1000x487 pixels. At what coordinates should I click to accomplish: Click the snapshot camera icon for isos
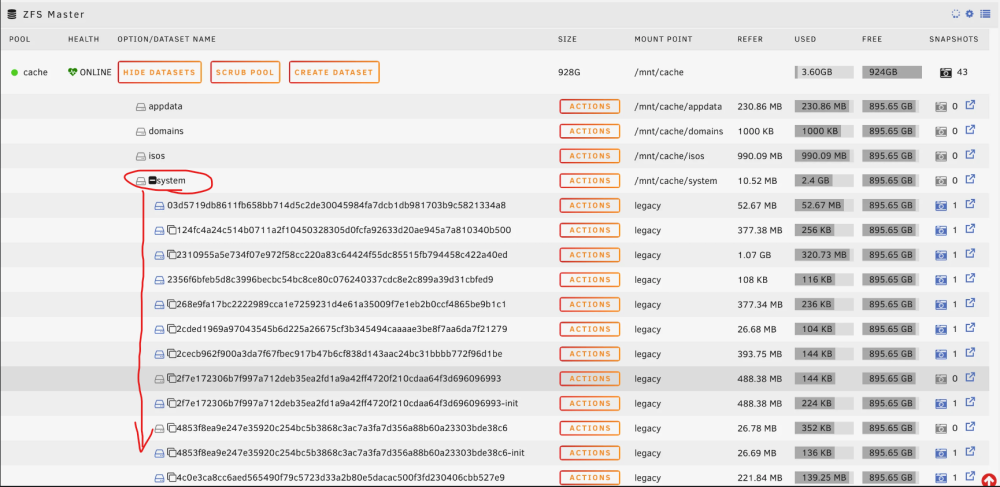click(x=941, y=156)
